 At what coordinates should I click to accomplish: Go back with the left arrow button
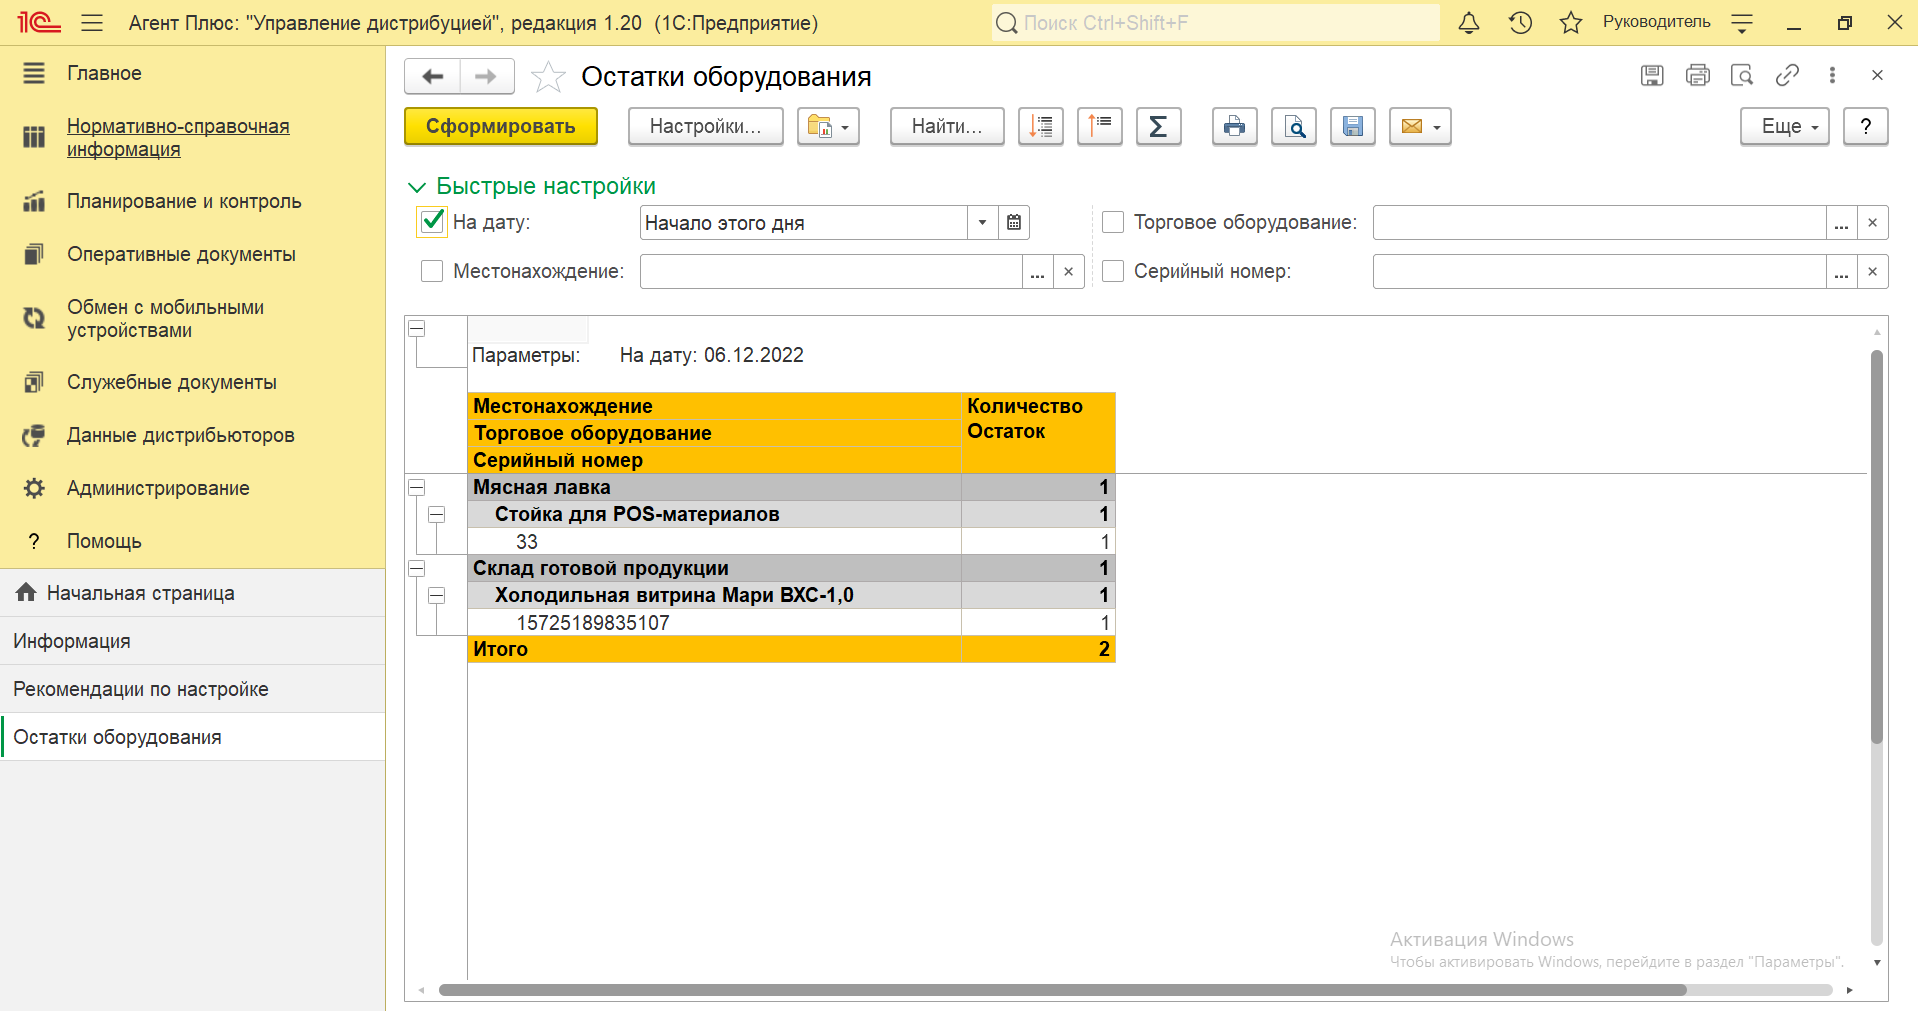[x=432, y=77]
